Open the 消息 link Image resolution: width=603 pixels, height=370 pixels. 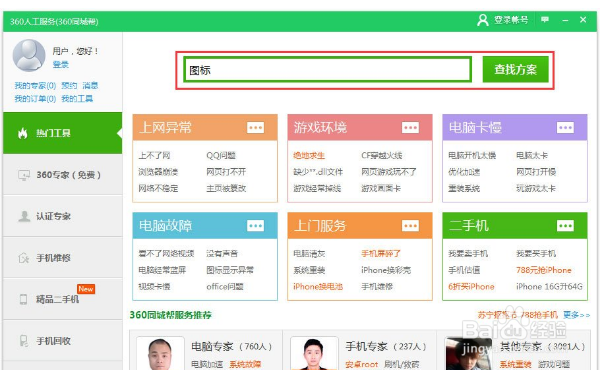[90, 85]
